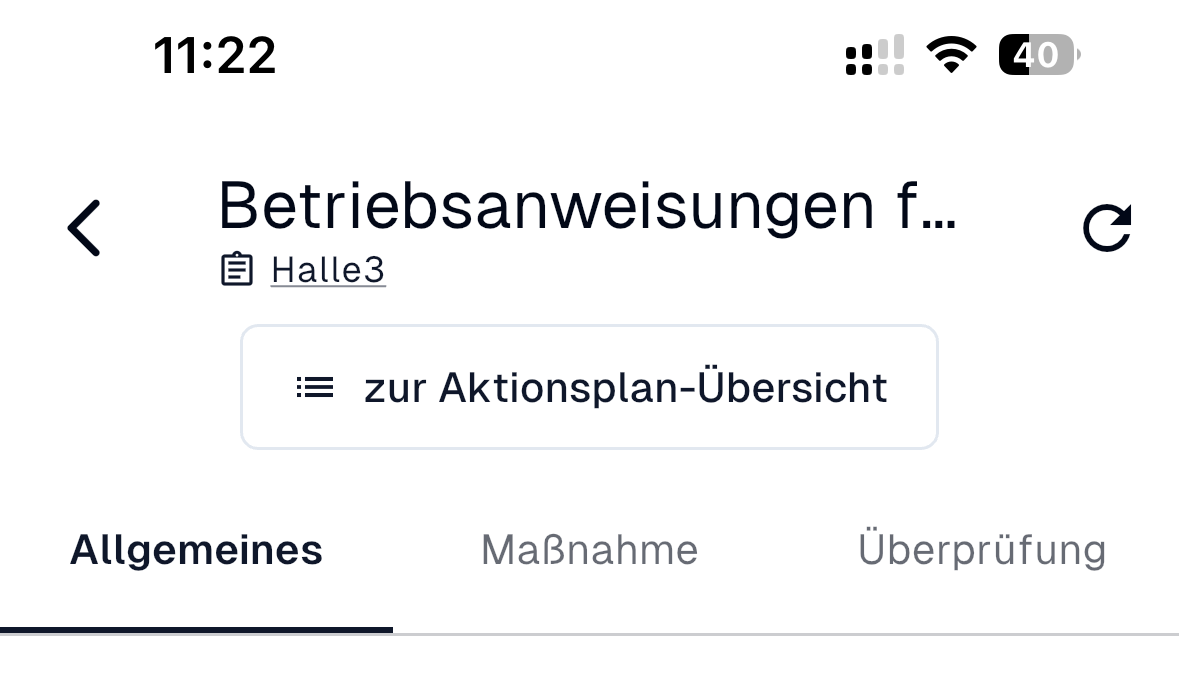Click the underlined Halle3 text under the title
Viewport: 1179px width, 677px height.
click(328, 270)
